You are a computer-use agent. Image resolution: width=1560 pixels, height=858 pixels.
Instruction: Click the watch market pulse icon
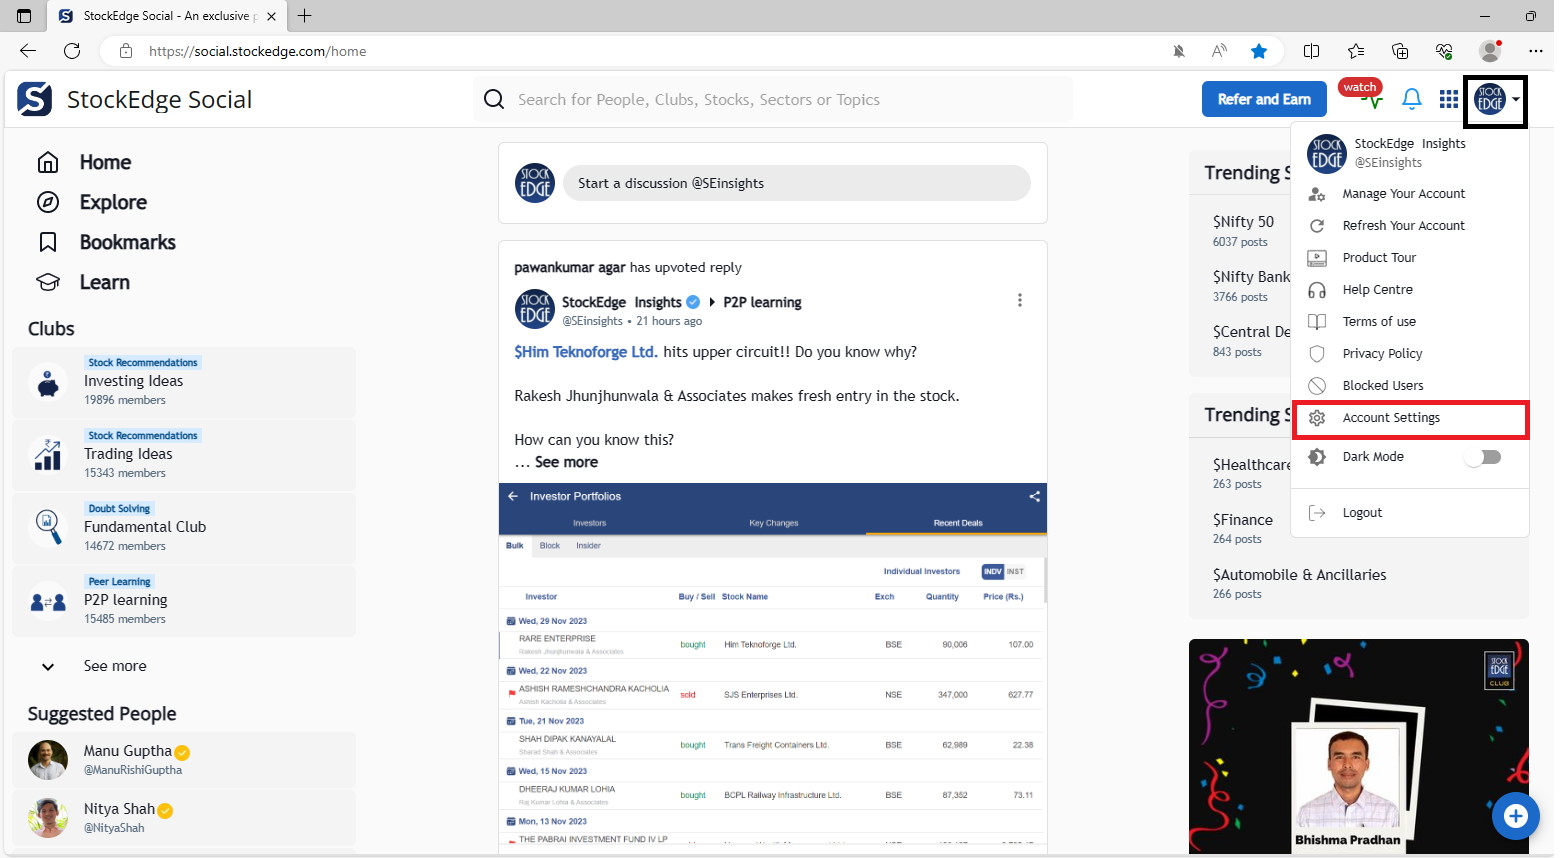(1364, 96)
